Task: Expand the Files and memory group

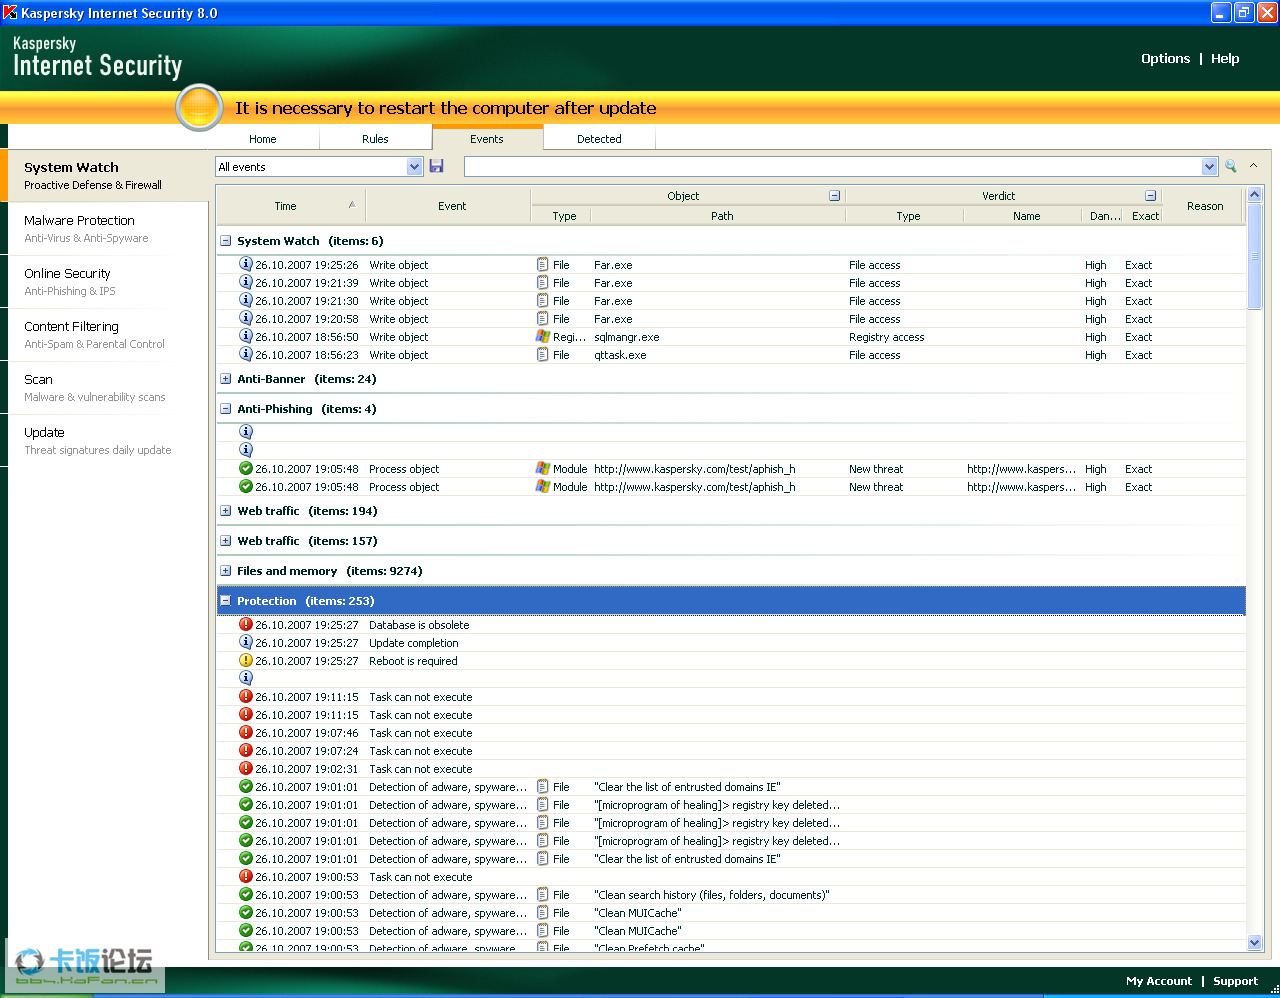Action: click(226, 571)
